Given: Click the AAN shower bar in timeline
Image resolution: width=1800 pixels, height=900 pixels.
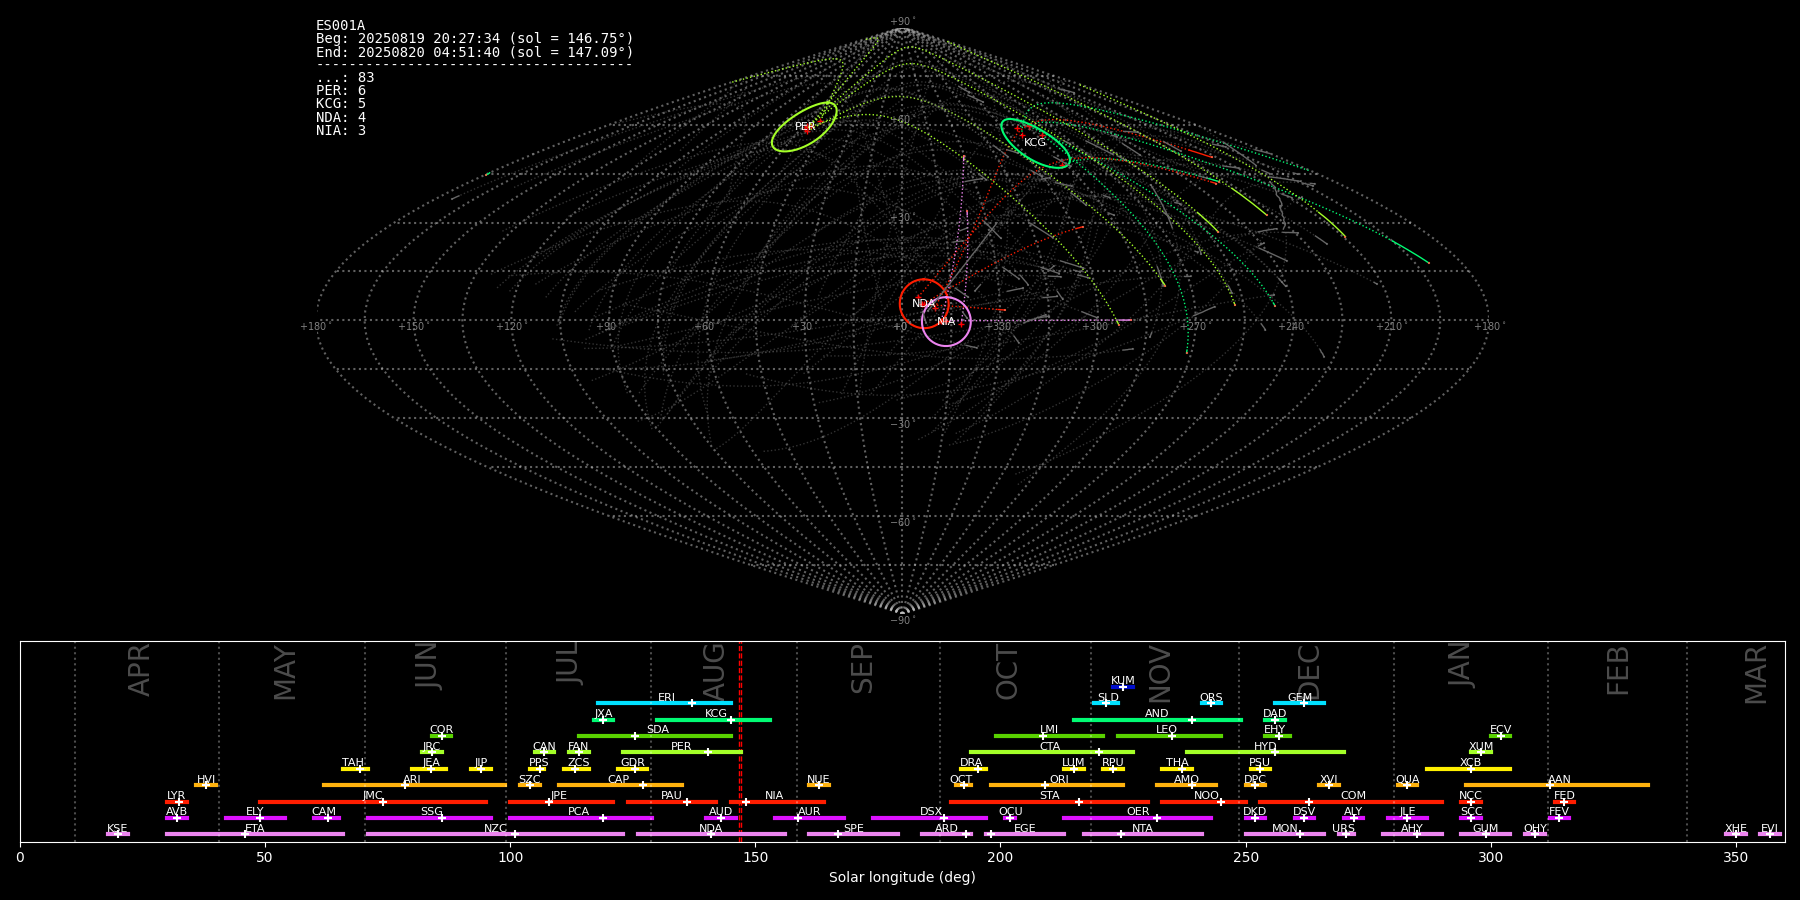Looking at the screenshot, I should coord(1557,785).
